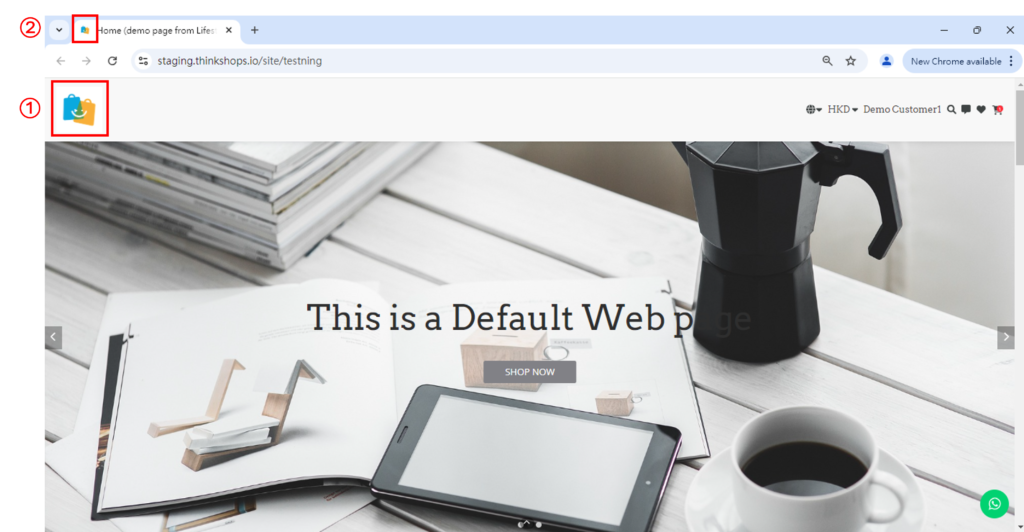Go to next carousel slide arrow
The width and height of the screenshot is (1024, 532).
coord(1006,337)
